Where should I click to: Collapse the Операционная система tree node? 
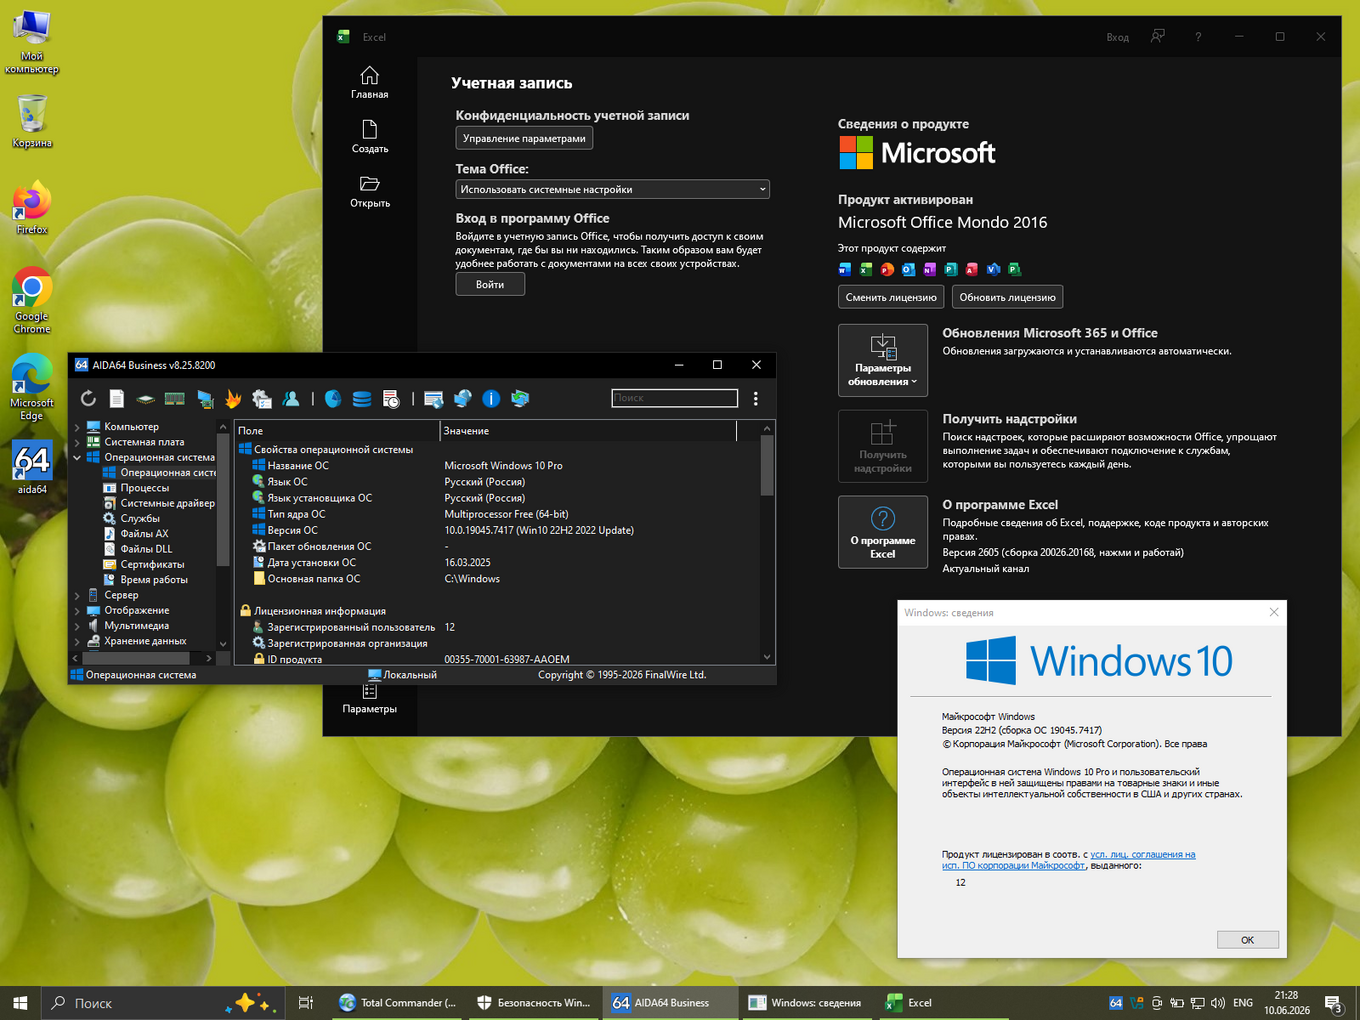pyautogui.click(x=77, y=457)
